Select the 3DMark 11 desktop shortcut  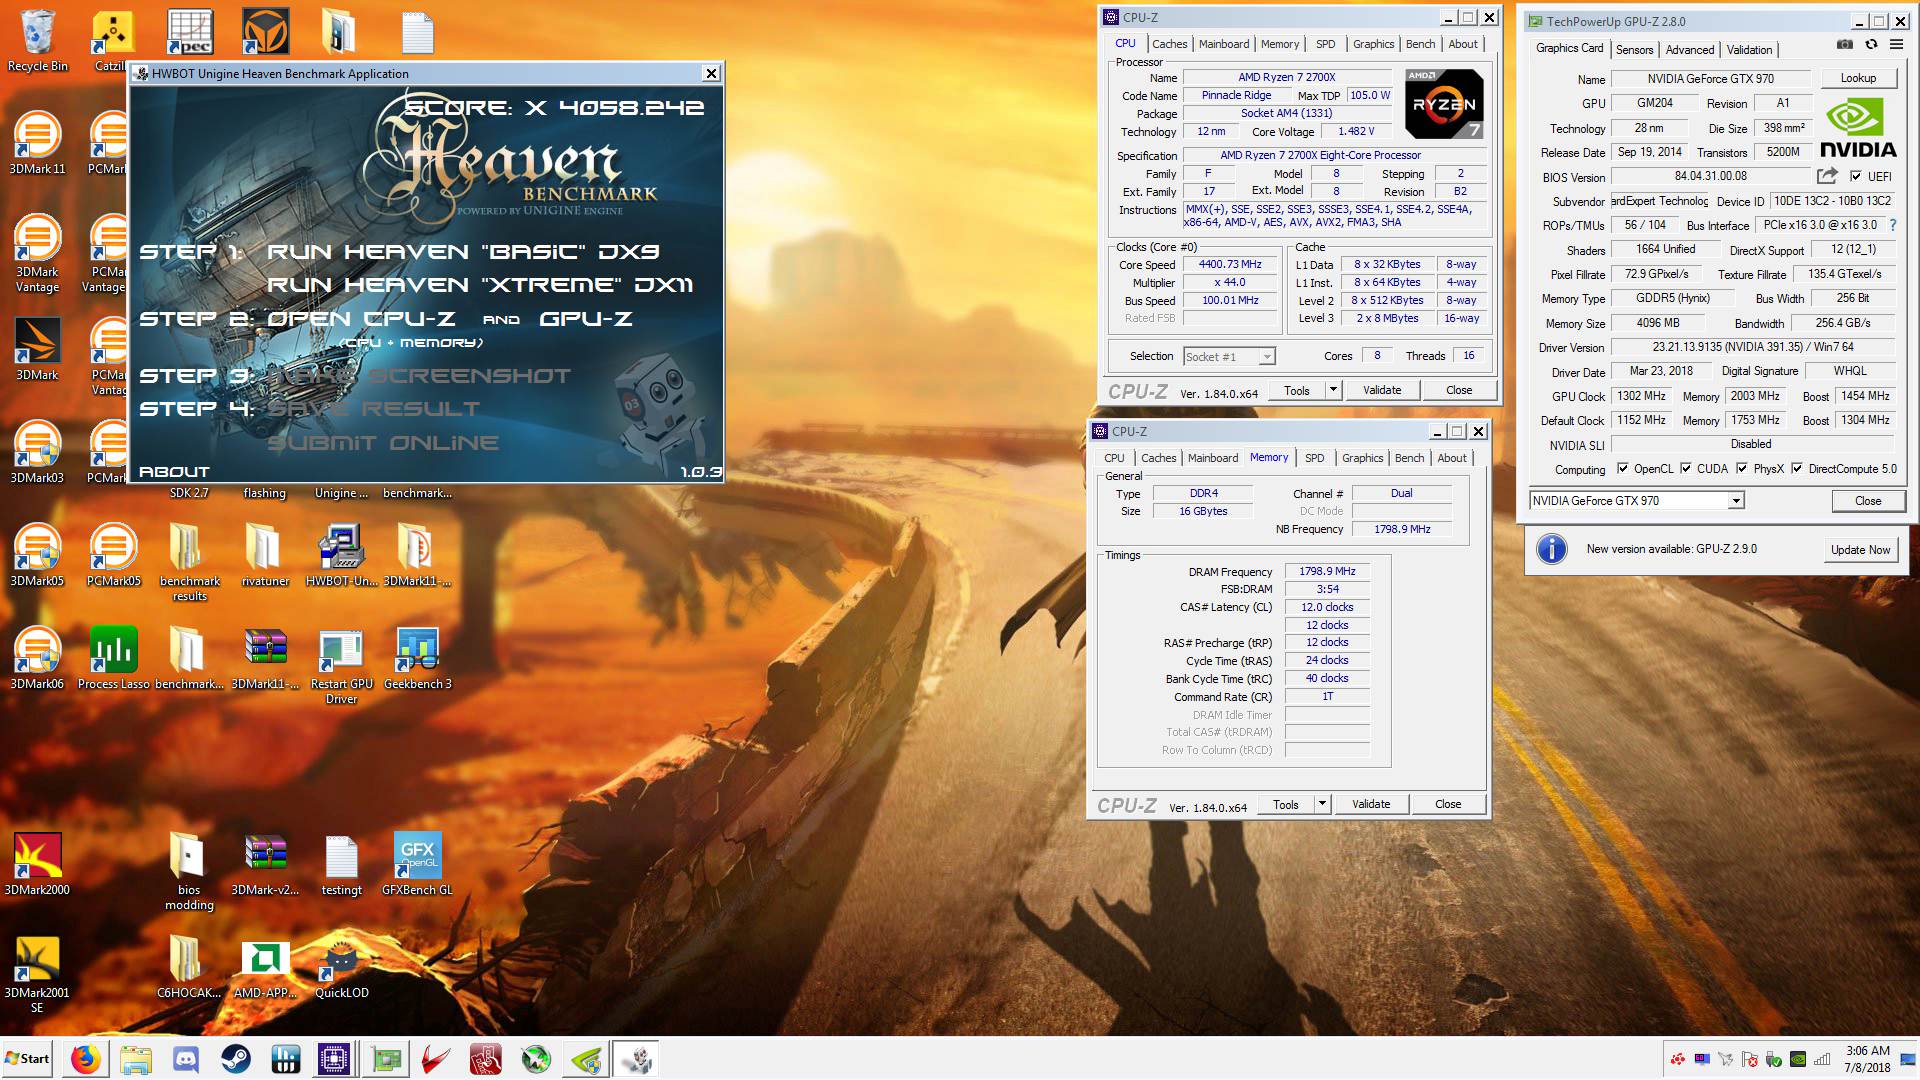pyautogui.click(x=37, y=143)
